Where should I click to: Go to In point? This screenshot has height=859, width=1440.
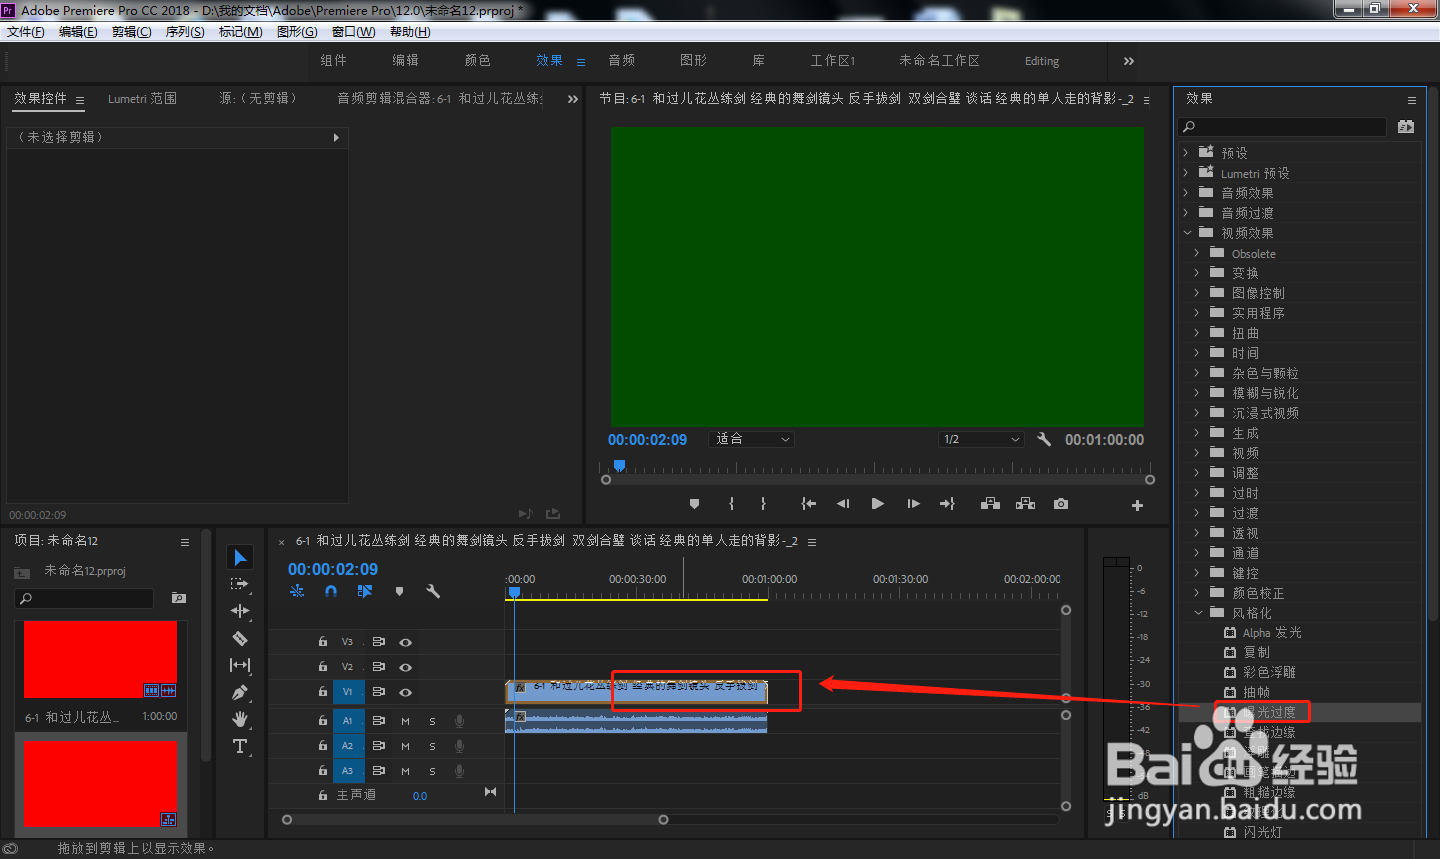(809, 504)
